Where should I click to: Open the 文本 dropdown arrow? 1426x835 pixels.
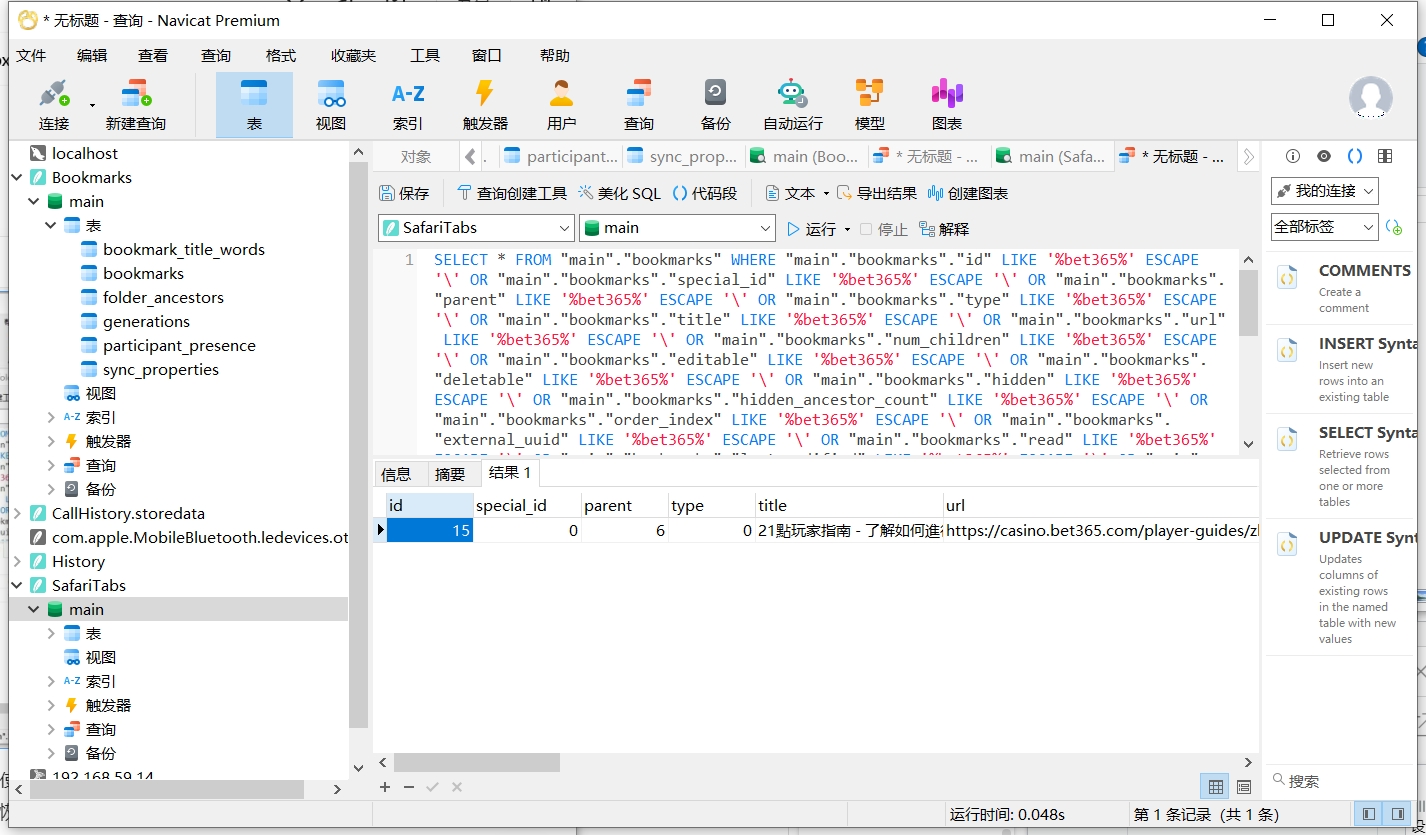826,193
